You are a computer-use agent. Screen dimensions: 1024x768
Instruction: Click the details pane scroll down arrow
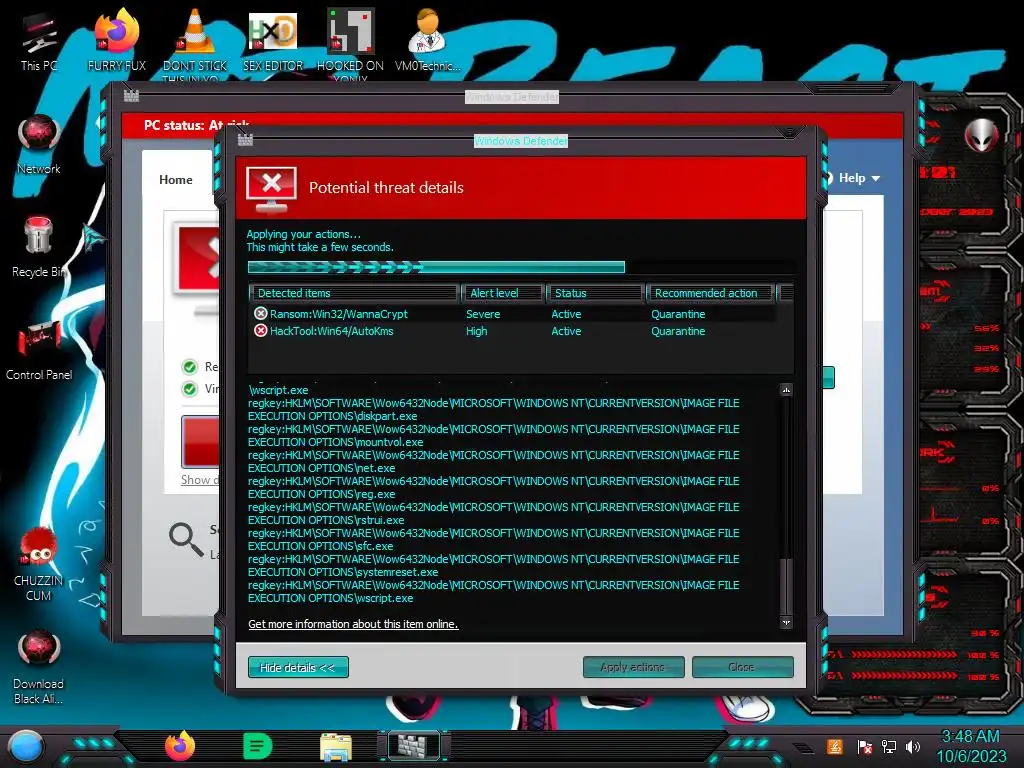tap(786, 623)
